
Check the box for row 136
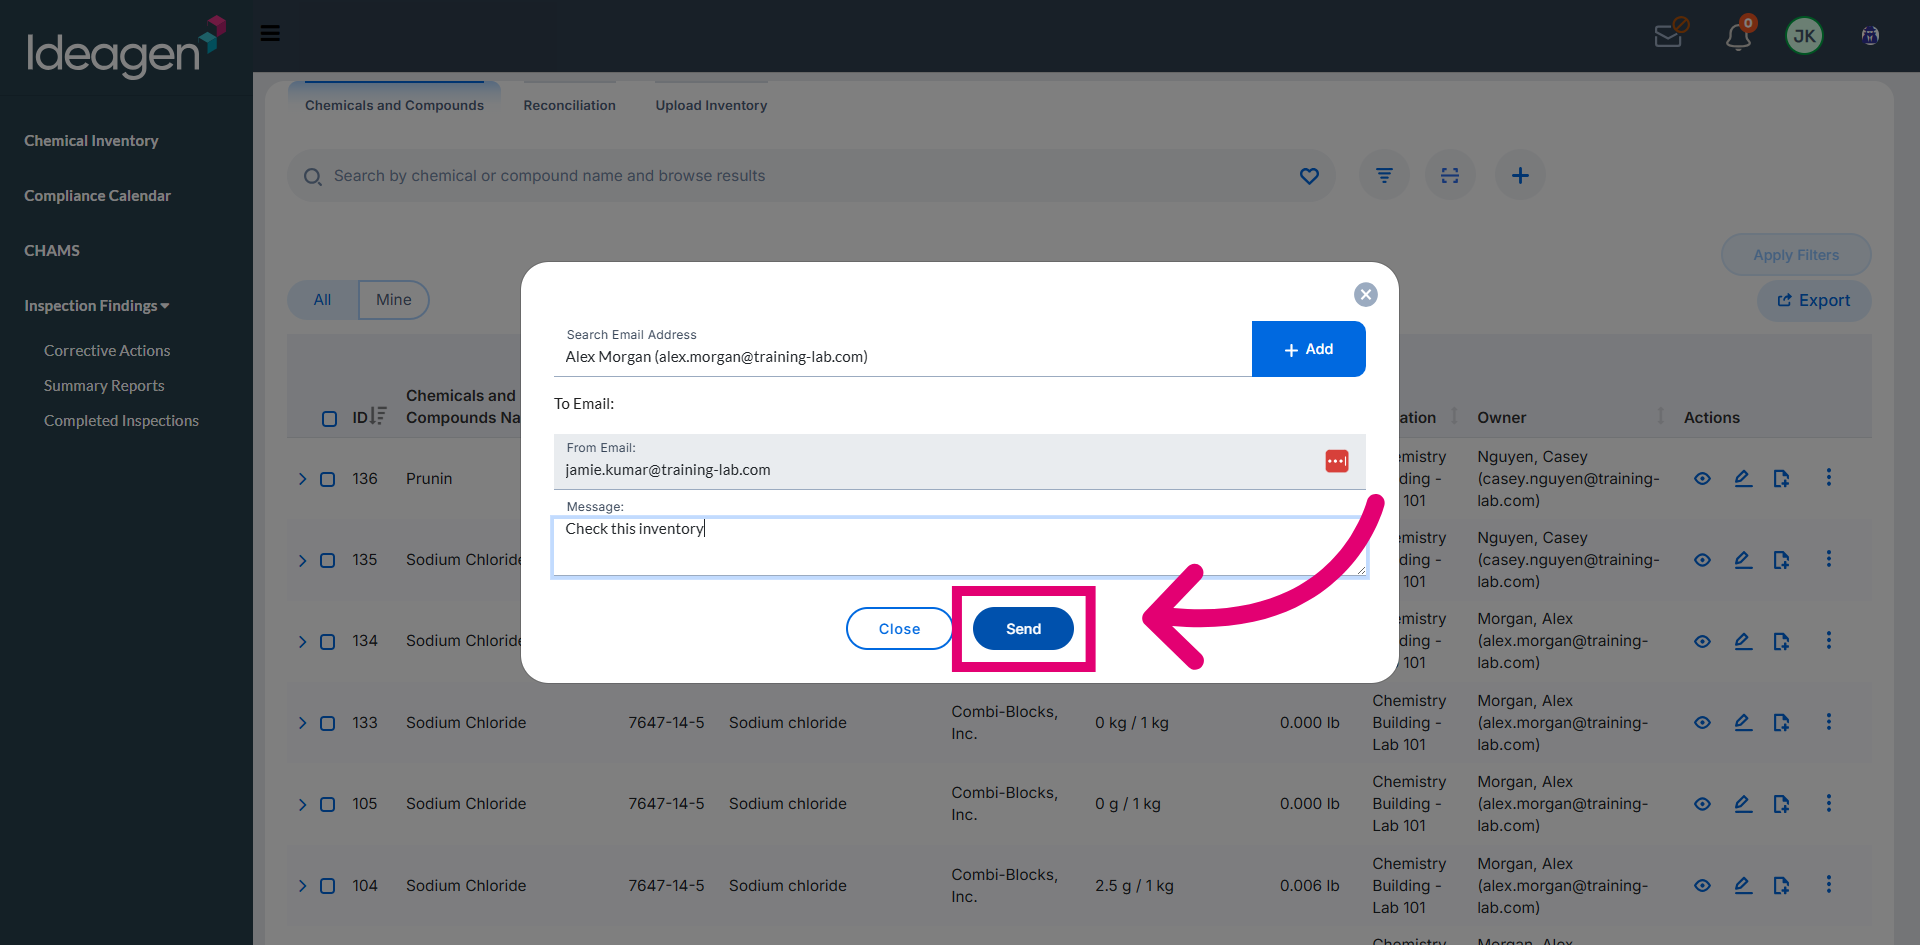[x=327, y=479]
